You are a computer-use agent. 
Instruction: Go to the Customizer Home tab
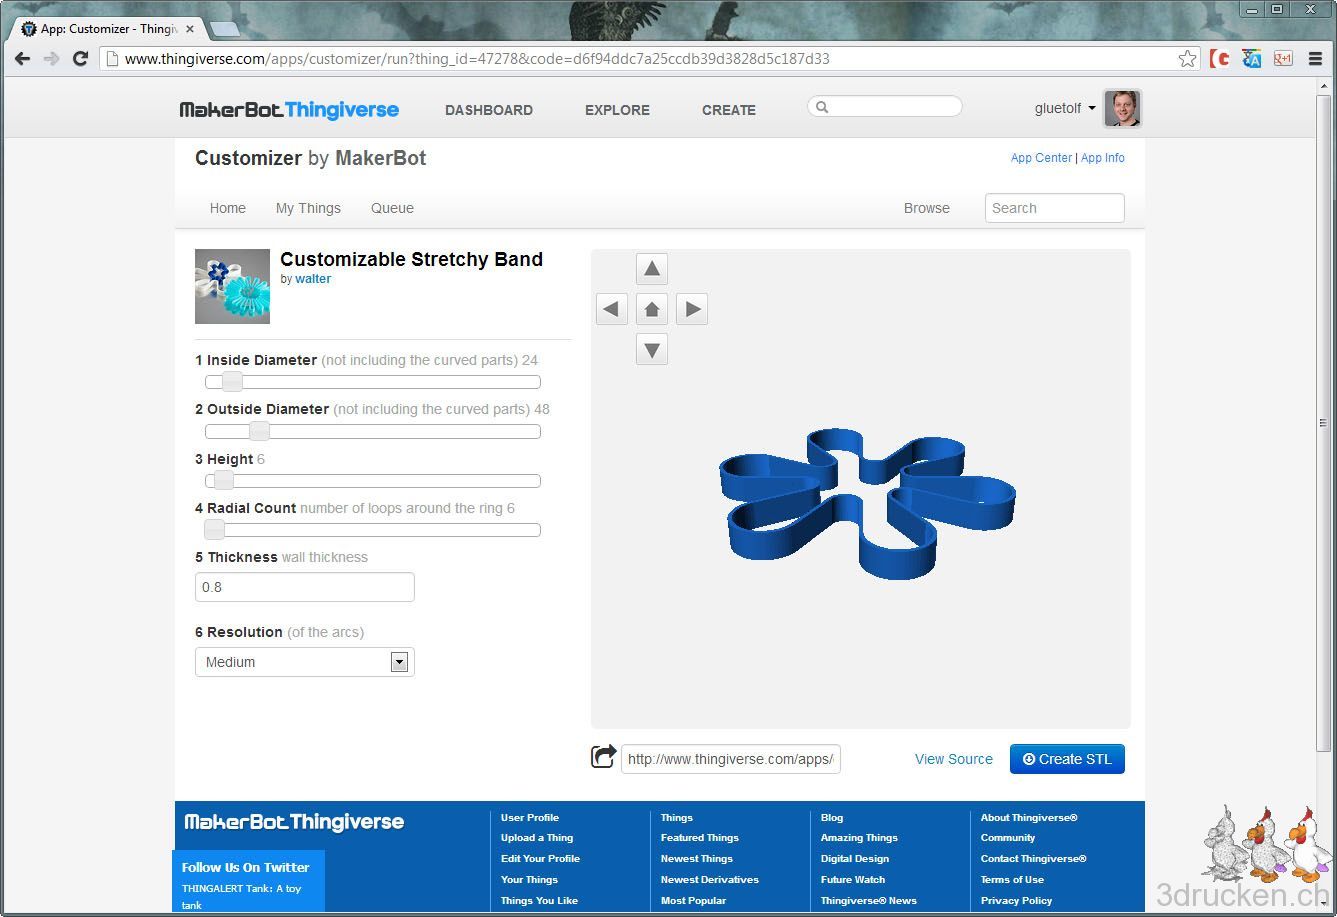228,208
